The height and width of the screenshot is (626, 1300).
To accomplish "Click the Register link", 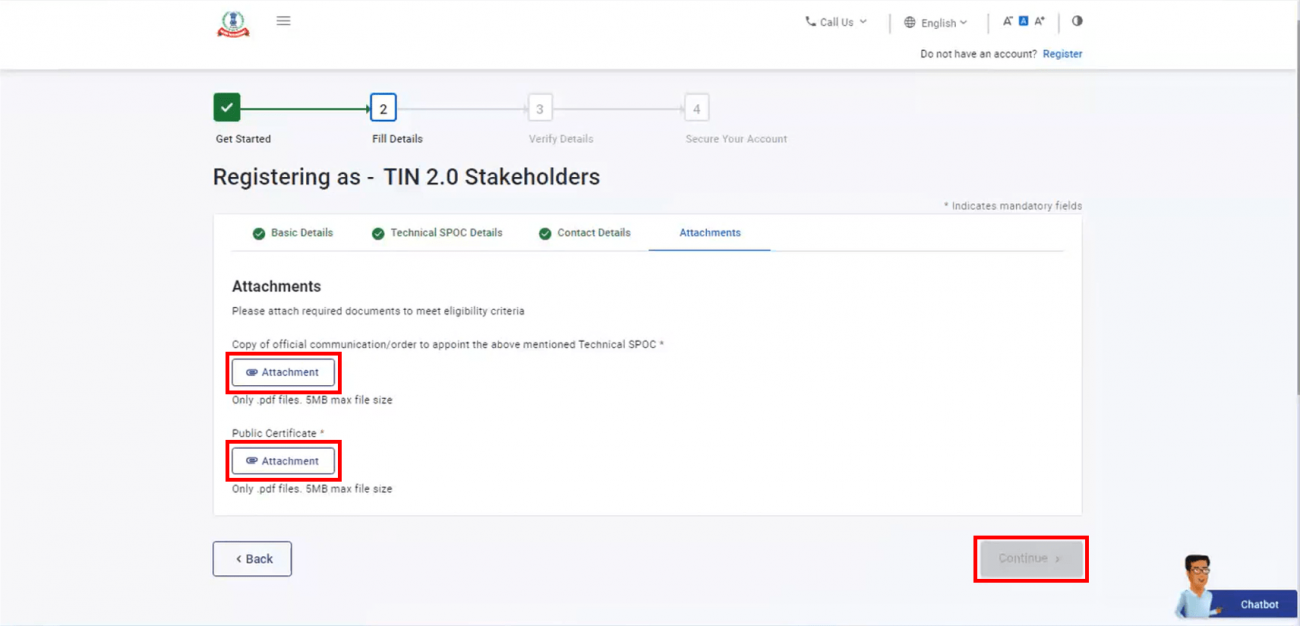I will 1062,54.
